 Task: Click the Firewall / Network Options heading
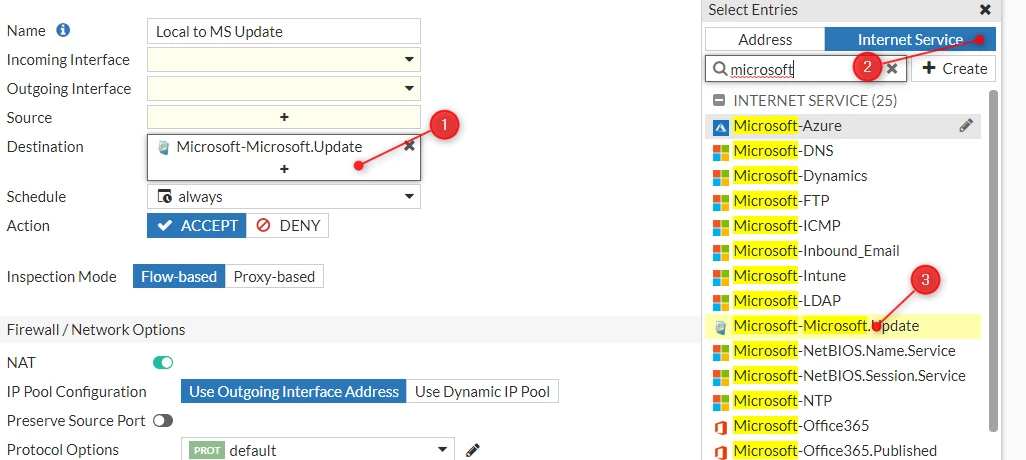[x=96, y=330]
